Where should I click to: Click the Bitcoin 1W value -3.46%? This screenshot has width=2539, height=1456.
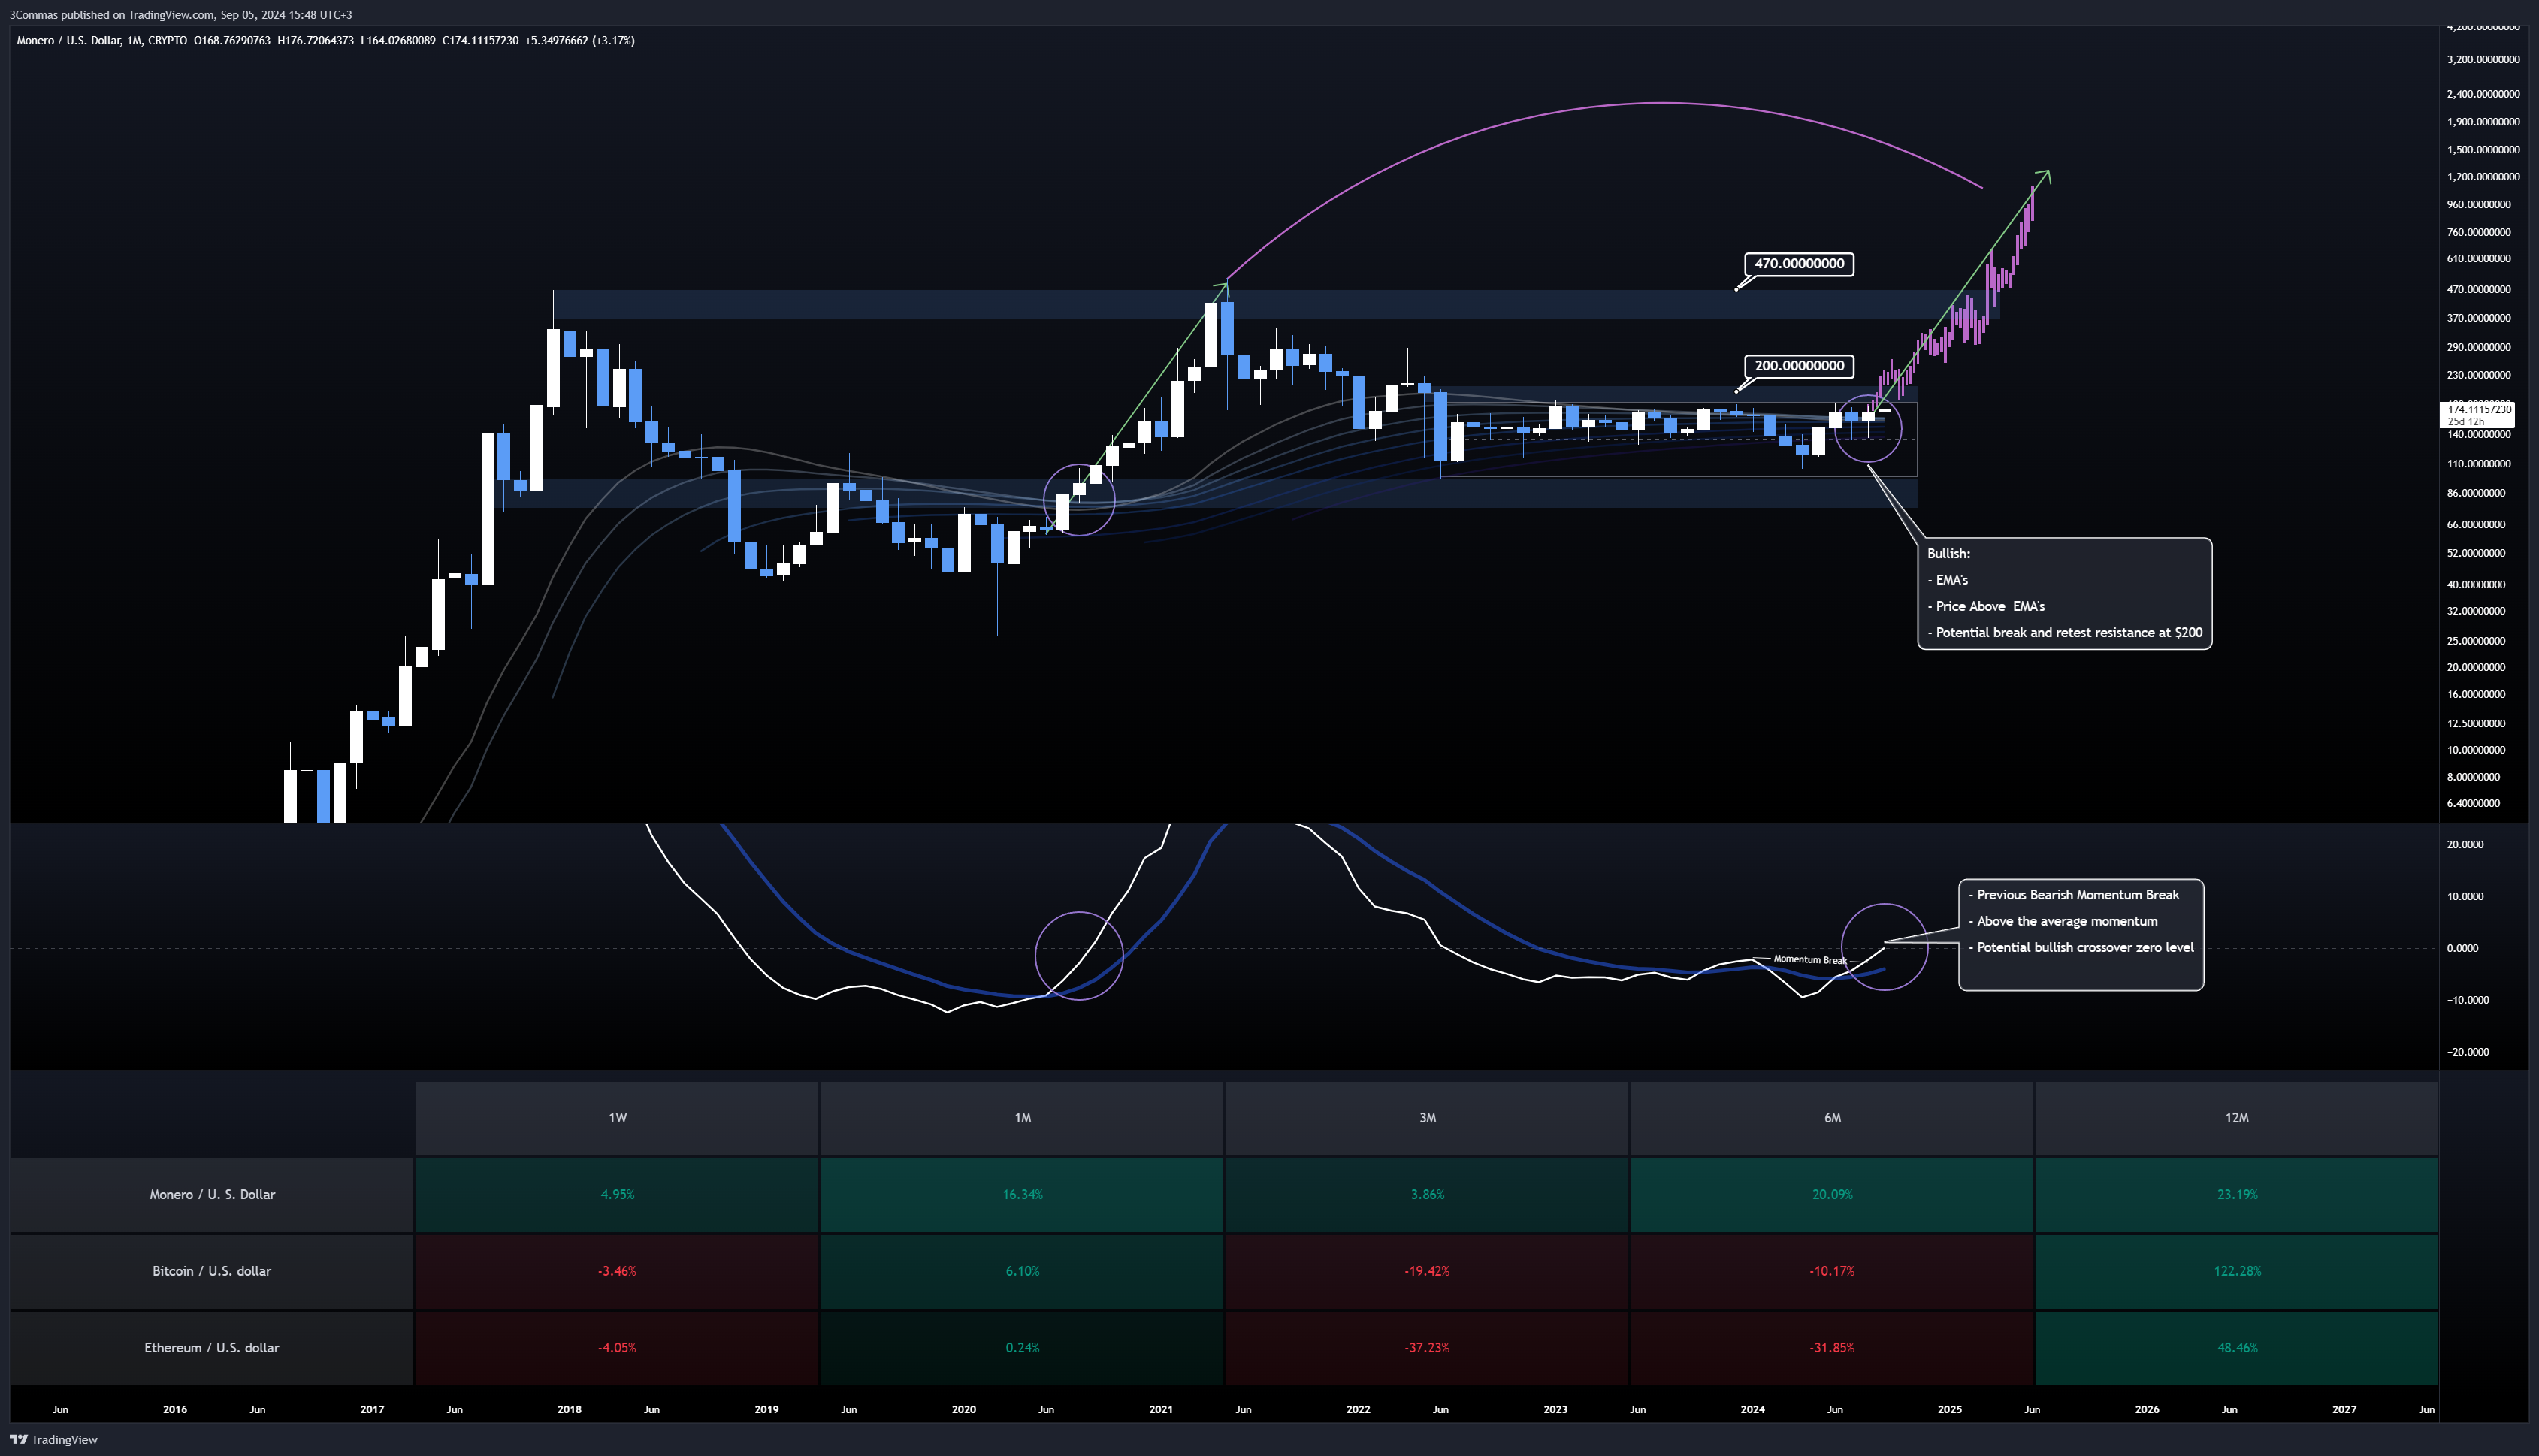point(617,1271)
